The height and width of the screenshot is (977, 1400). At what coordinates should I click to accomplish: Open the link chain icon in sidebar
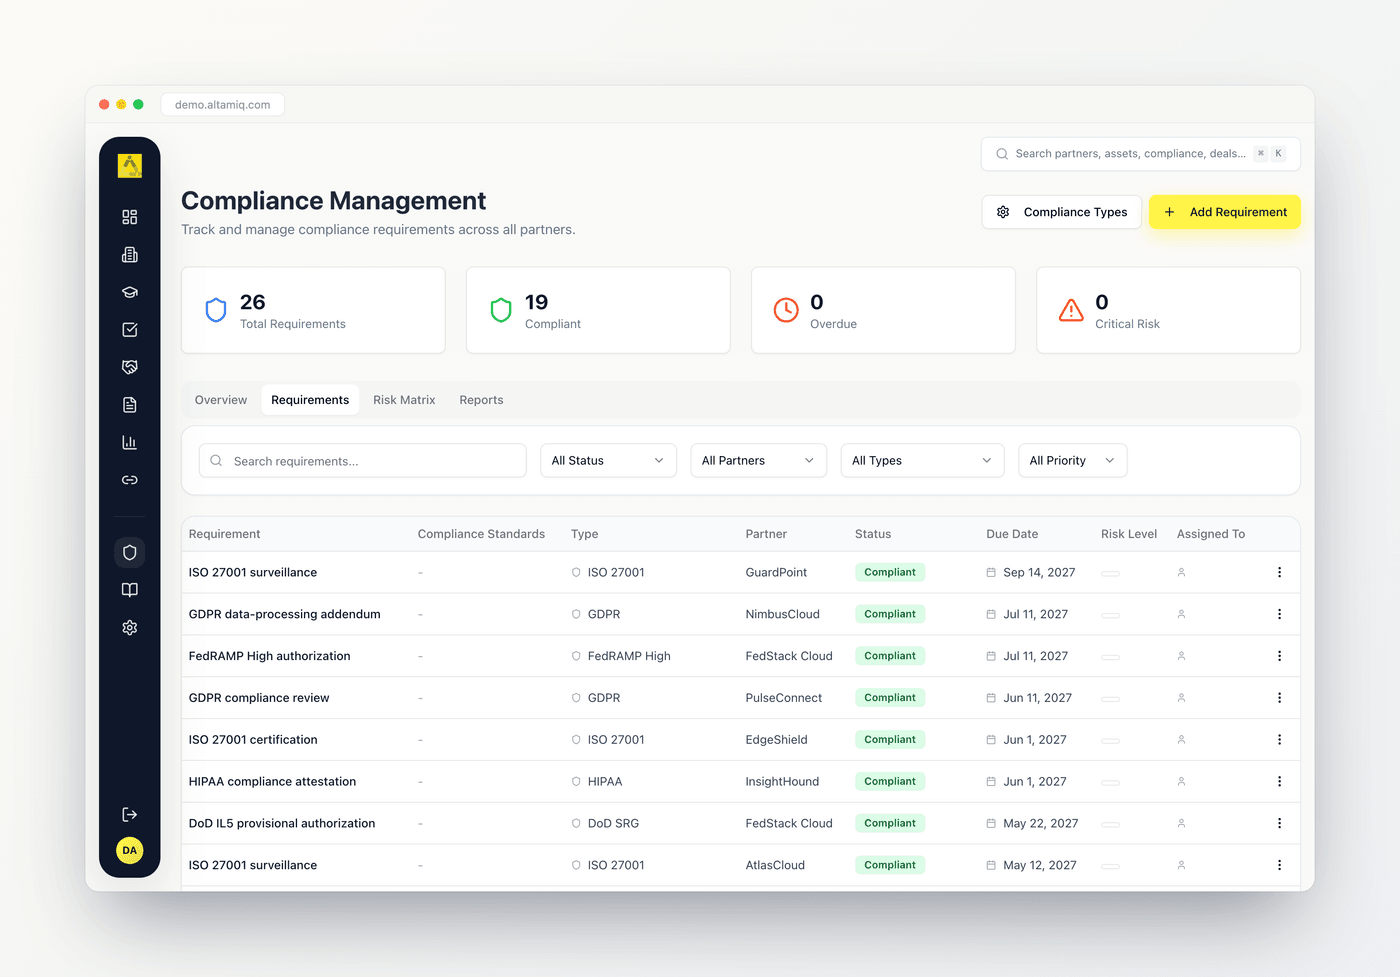[x=129, y=480]
